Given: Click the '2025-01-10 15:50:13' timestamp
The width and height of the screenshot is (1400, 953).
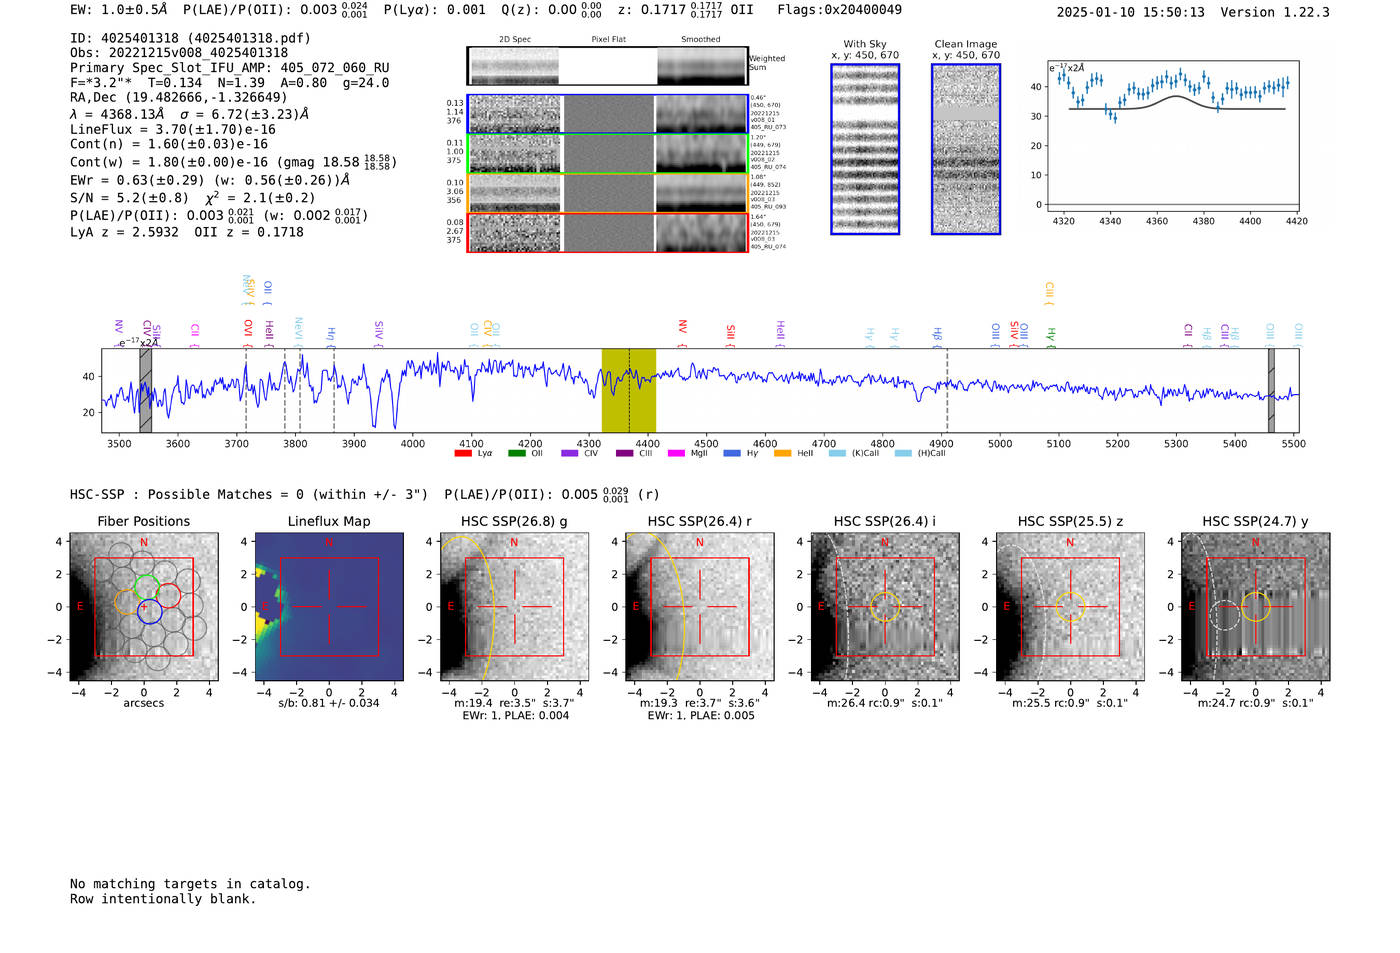Looking at the screenshot, I should 1131,12.
